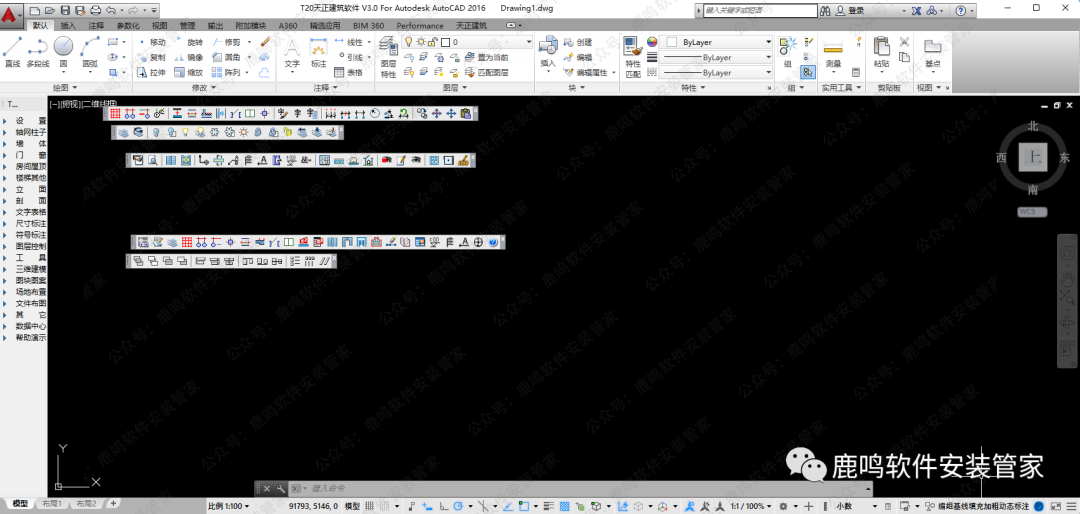
Task: Click the erase tool in 修改 panel
Action: (266, 42)
